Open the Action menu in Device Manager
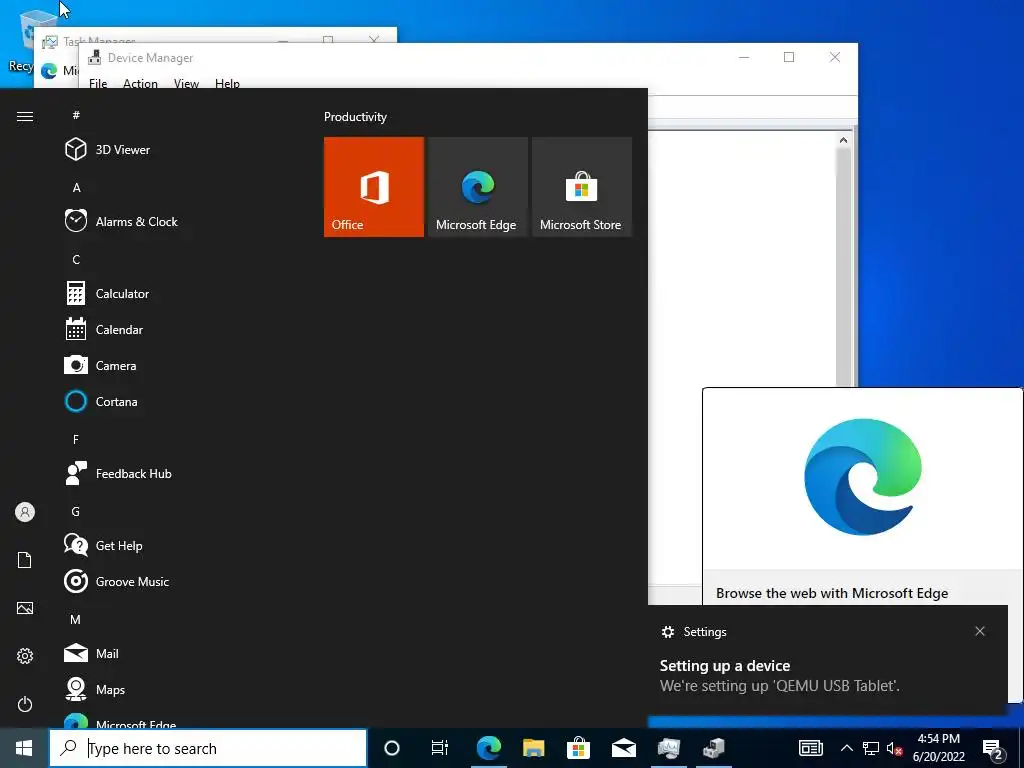The image size is (1024, 768). tap(140, 84)
